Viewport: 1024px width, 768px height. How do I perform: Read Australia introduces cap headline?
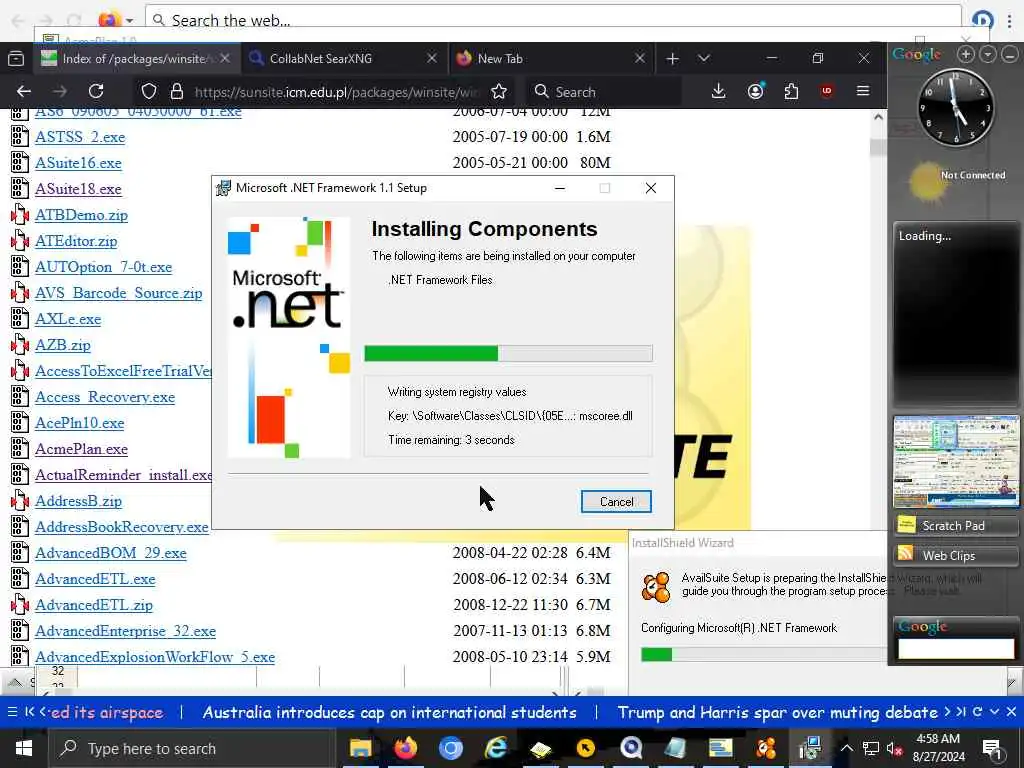pos(389,712)
